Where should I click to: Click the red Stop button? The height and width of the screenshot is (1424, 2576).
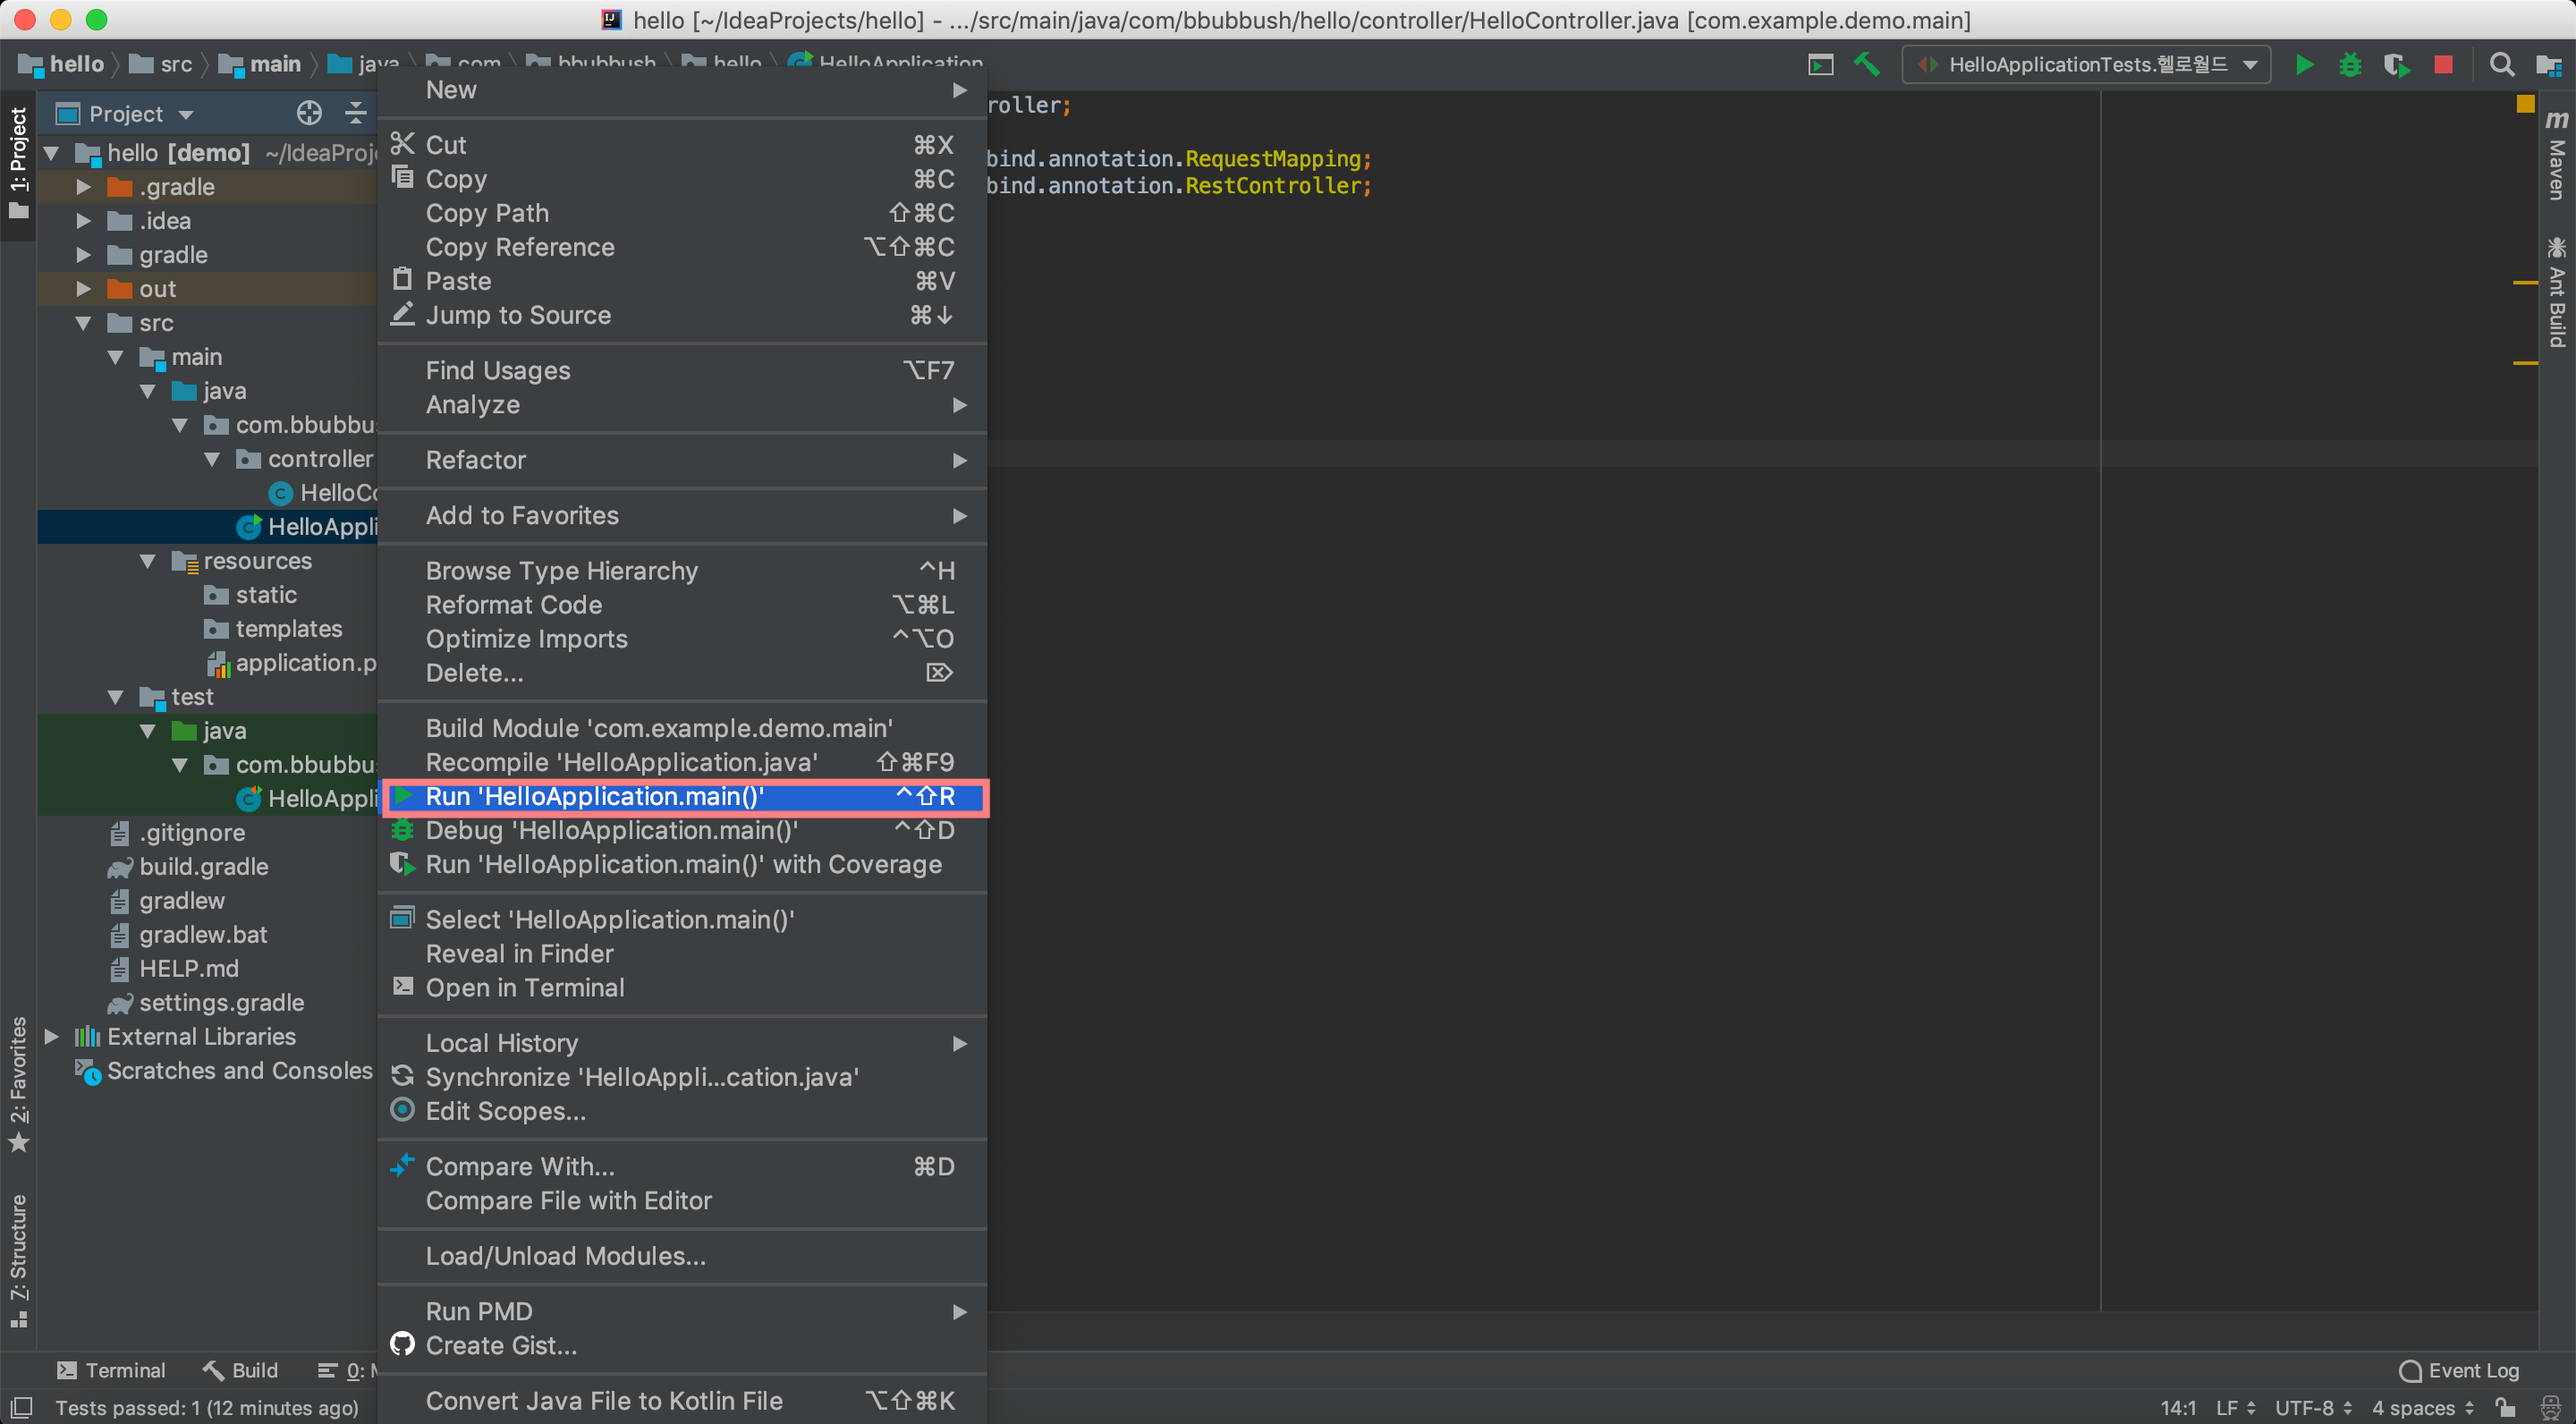pos(2443,65)
